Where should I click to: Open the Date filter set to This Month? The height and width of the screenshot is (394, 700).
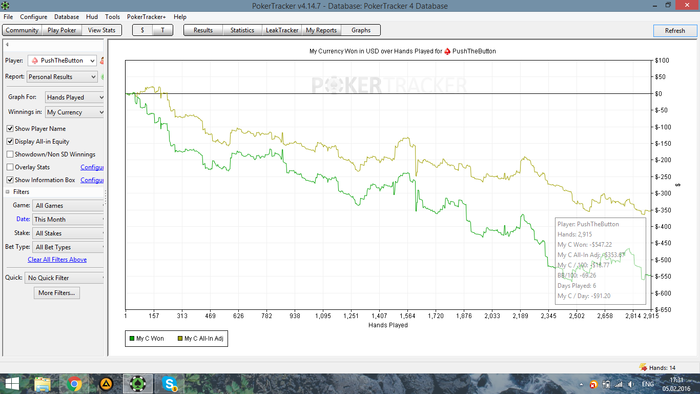click(68, 220)
